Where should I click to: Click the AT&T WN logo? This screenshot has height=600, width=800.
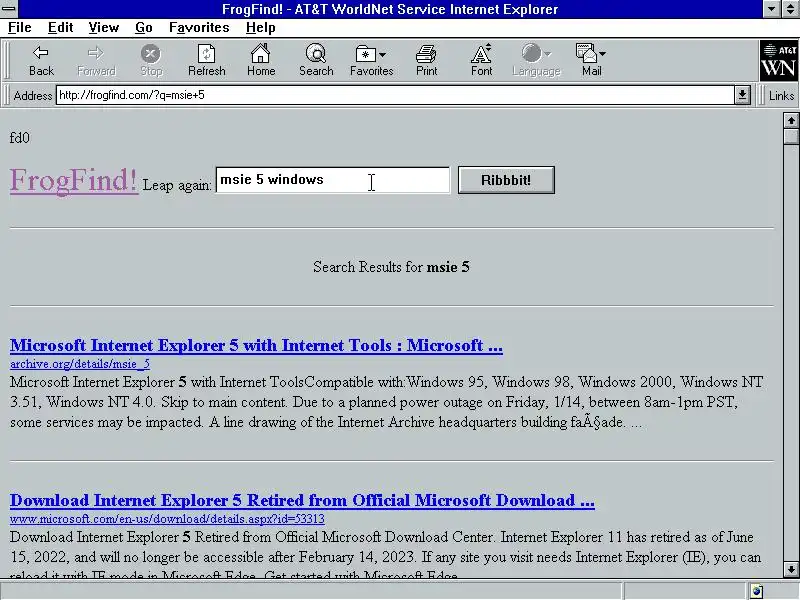click(779, 61)
